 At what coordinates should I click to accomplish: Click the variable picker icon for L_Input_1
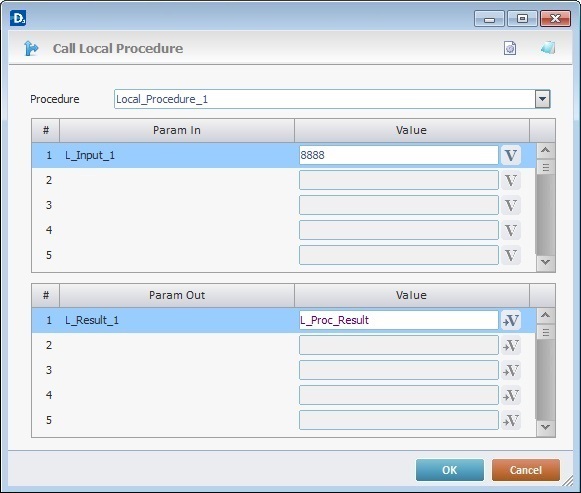pos(511,155)
